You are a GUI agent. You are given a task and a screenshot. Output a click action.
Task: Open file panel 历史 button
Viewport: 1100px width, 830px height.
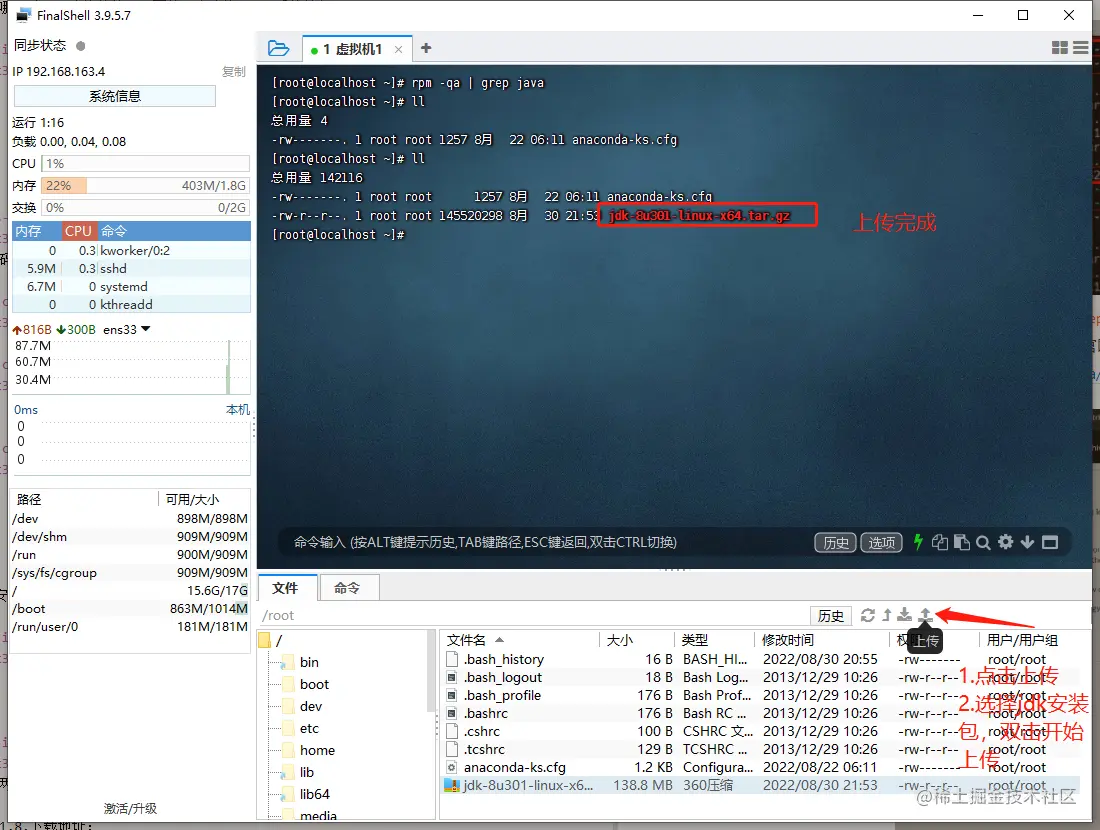tap(831, 616)
